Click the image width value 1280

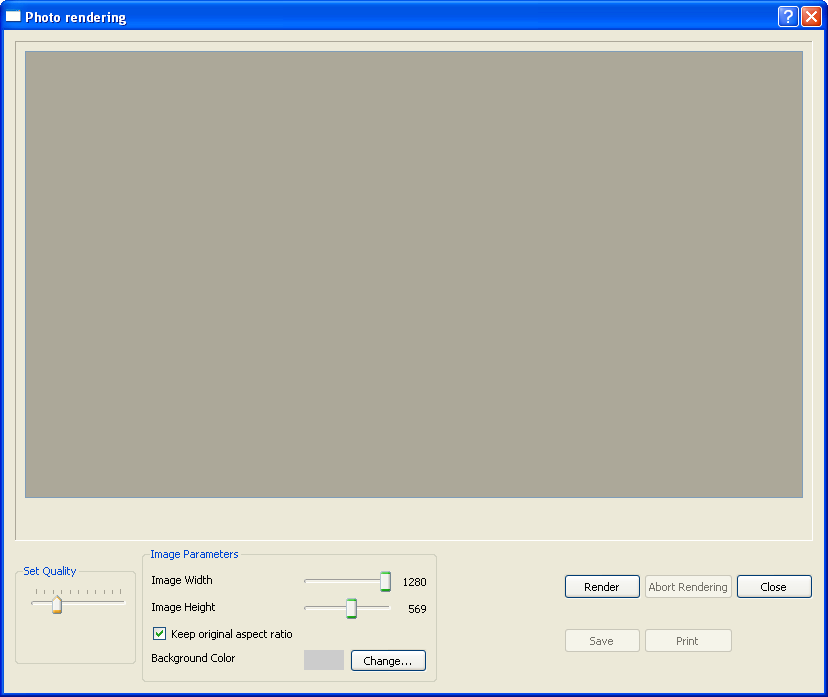(x=414, y=582)
